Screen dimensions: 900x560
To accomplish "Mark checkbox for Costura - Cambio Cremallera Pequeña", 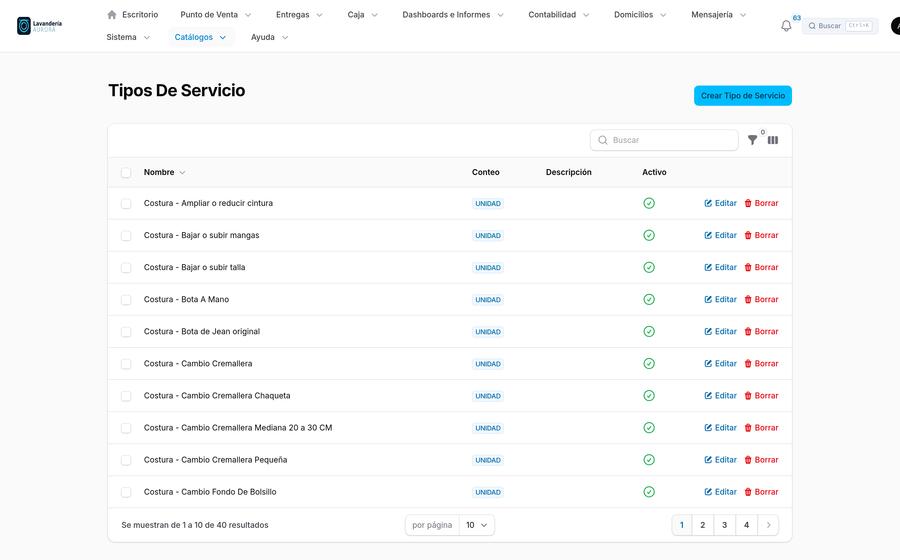I will pyautogui.click(x=126, y=460).
